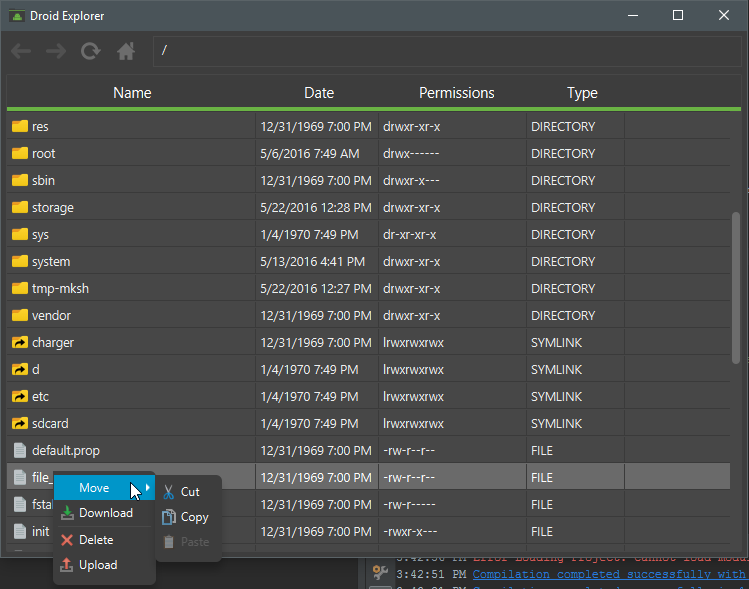Click the root date 5/6/2016 7:49 AM
749x589 pixels.
click(310, 153)
